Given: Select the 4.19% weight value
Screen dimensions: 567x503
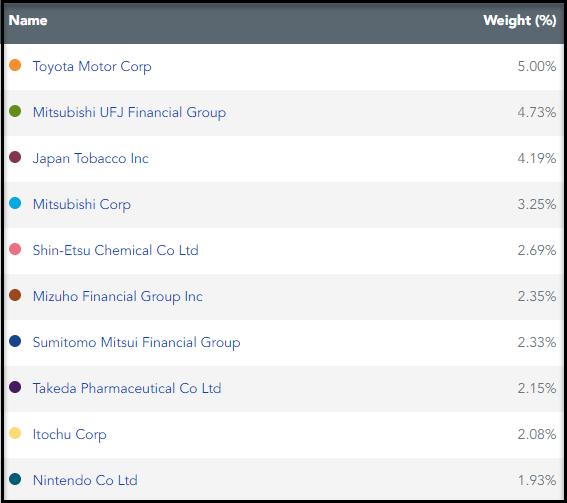Looking at the screenshot, I should tap(537, 158).
